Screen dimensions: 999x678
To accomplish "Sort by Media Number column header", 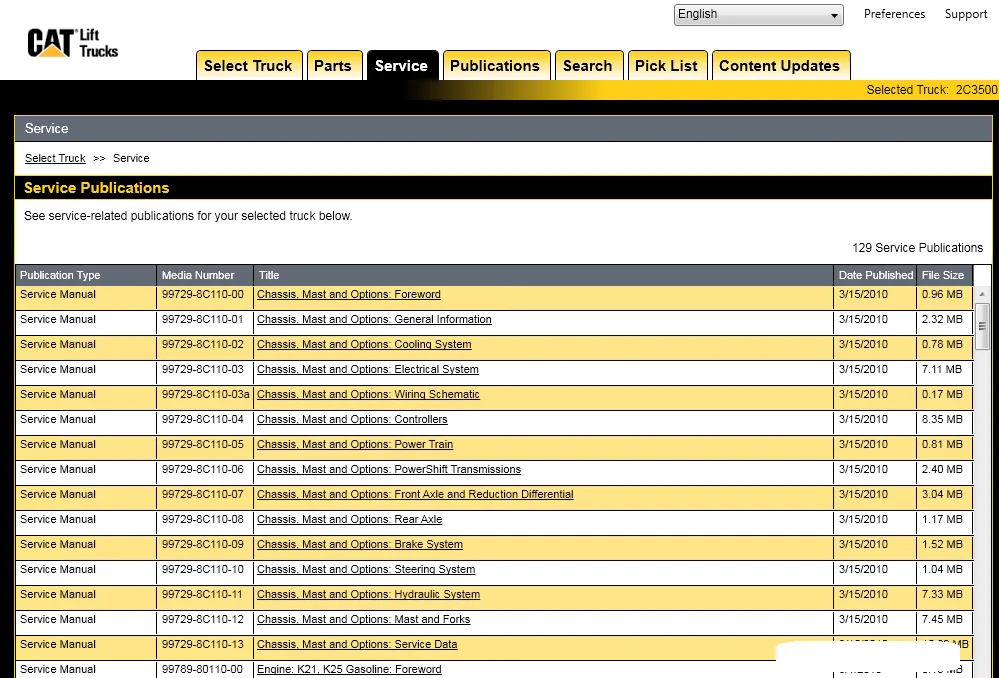I will click(x=205, y=275).
